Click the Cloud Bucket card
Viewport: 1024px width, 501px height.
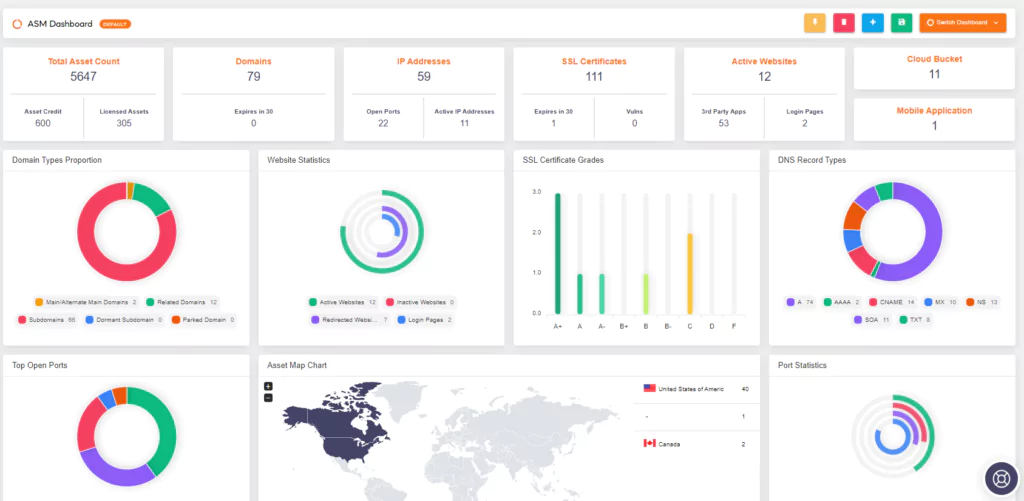coord(934,68)
